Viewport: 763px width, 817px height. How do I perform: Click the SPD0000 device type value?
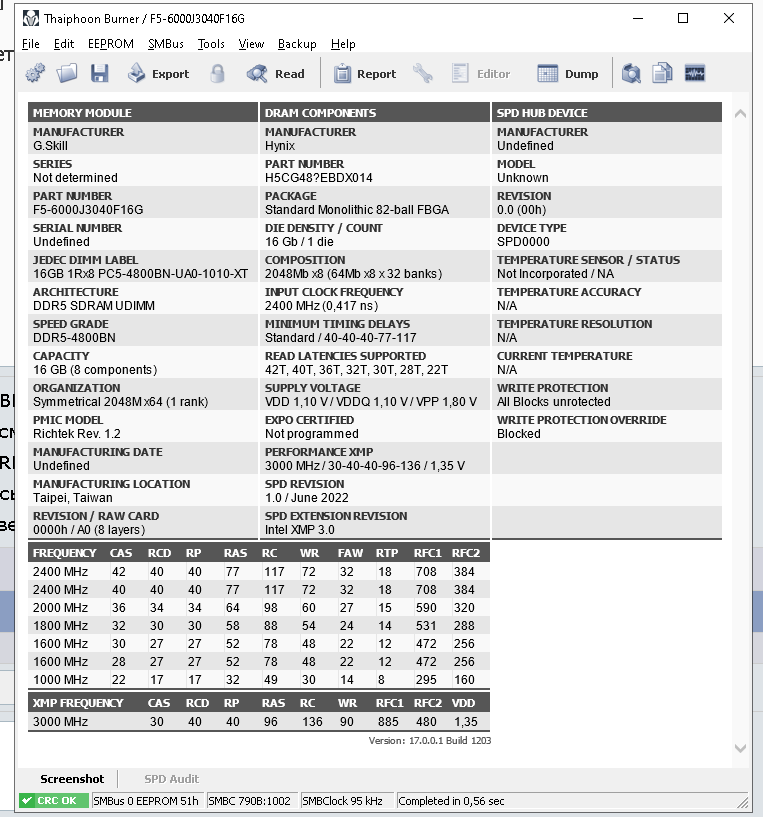[x=523, y=242]
